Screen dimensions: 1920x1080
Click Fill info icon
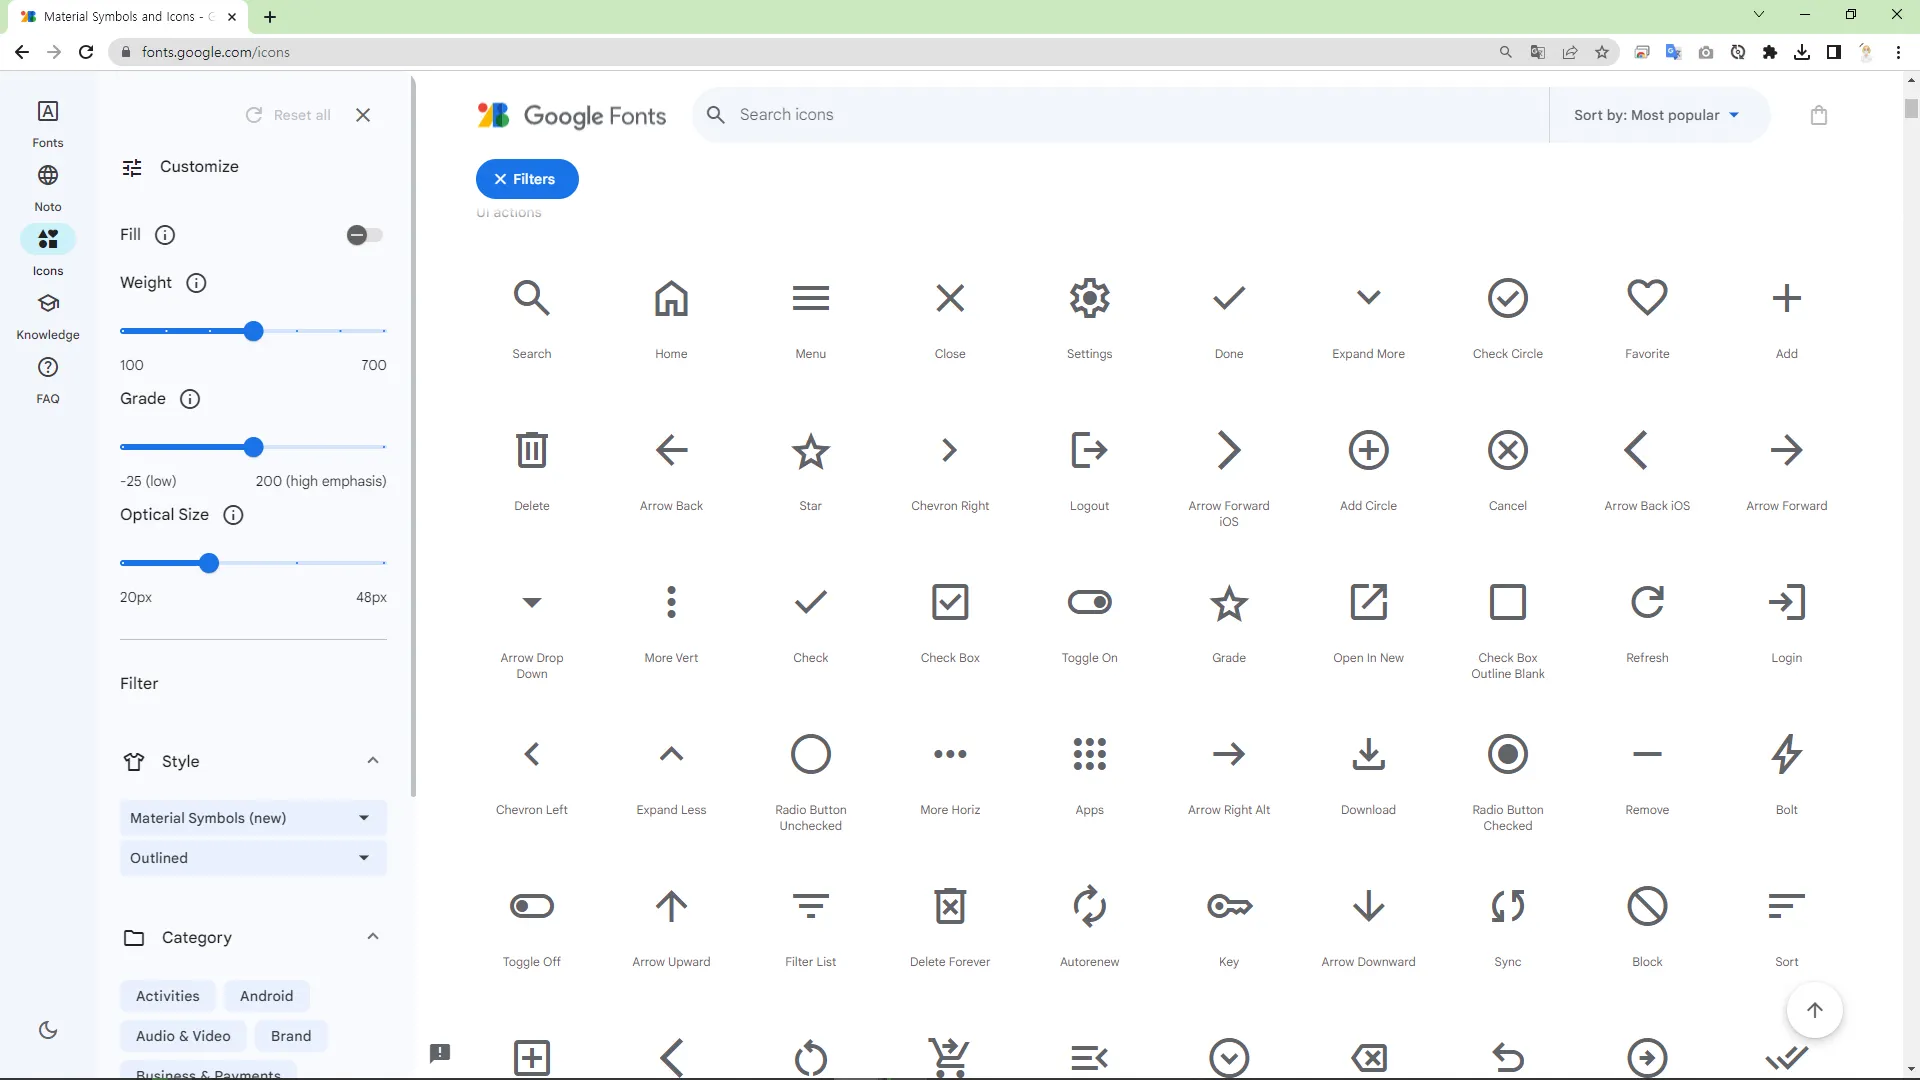(x=165, y=235)
